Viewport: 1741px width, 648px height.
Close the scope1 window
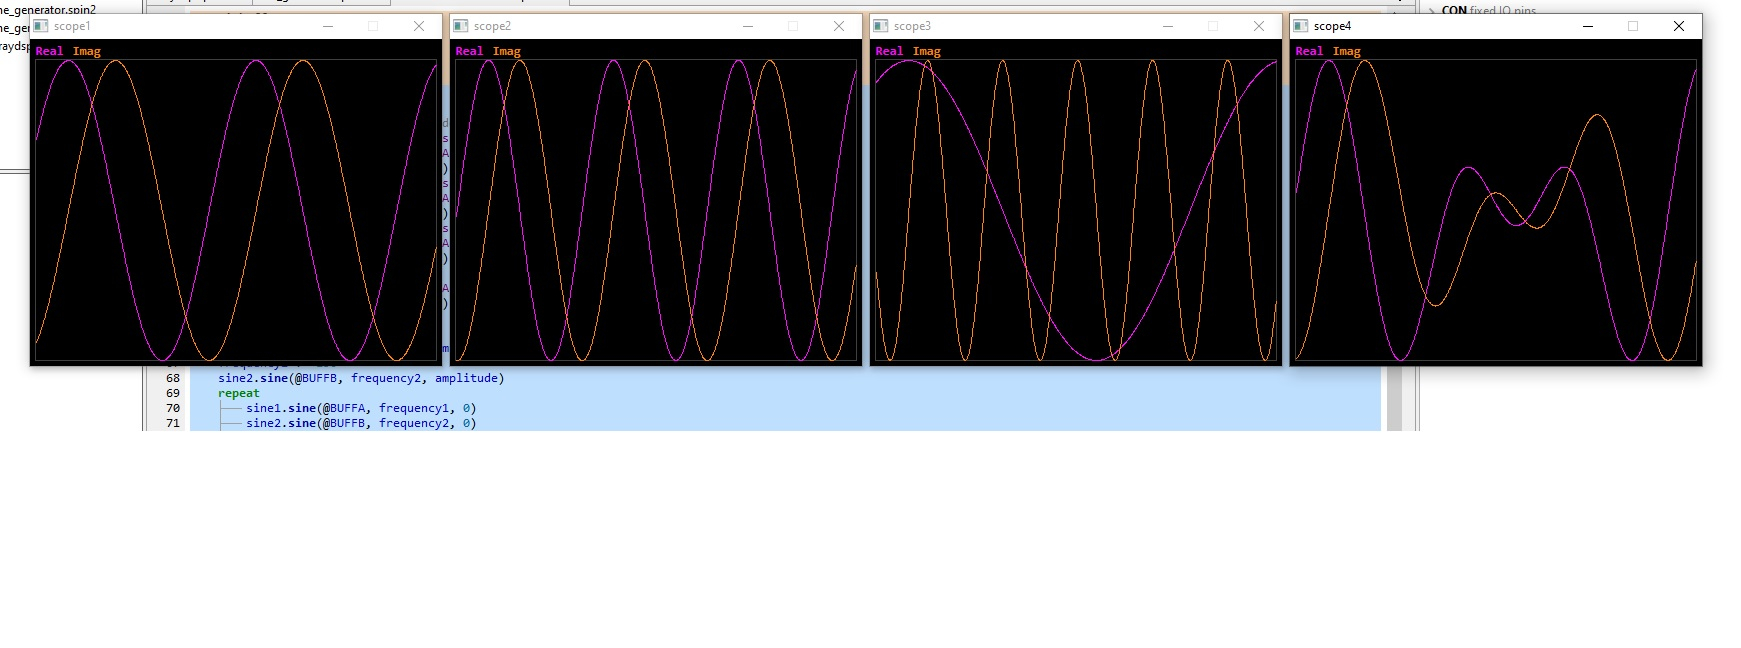coord(419,26)
